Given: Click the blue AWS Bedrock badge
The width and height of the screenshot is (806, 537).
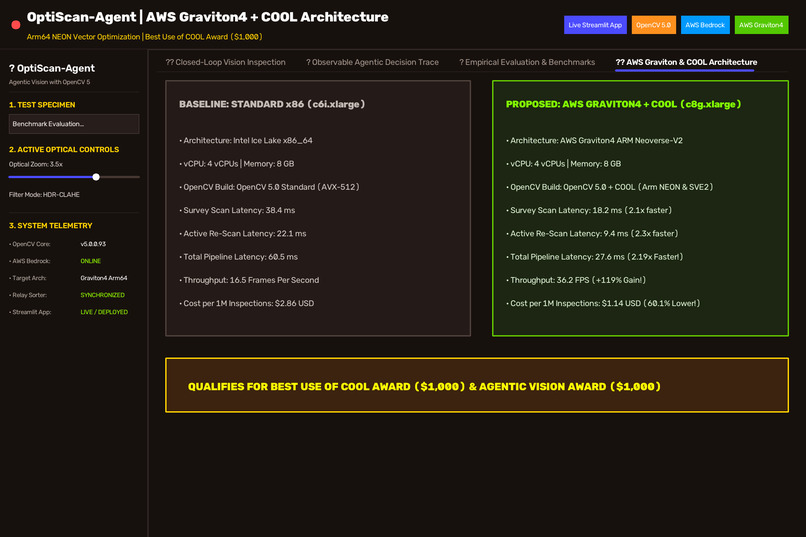Looking at the screenshot, I should [x=705, y=25].
